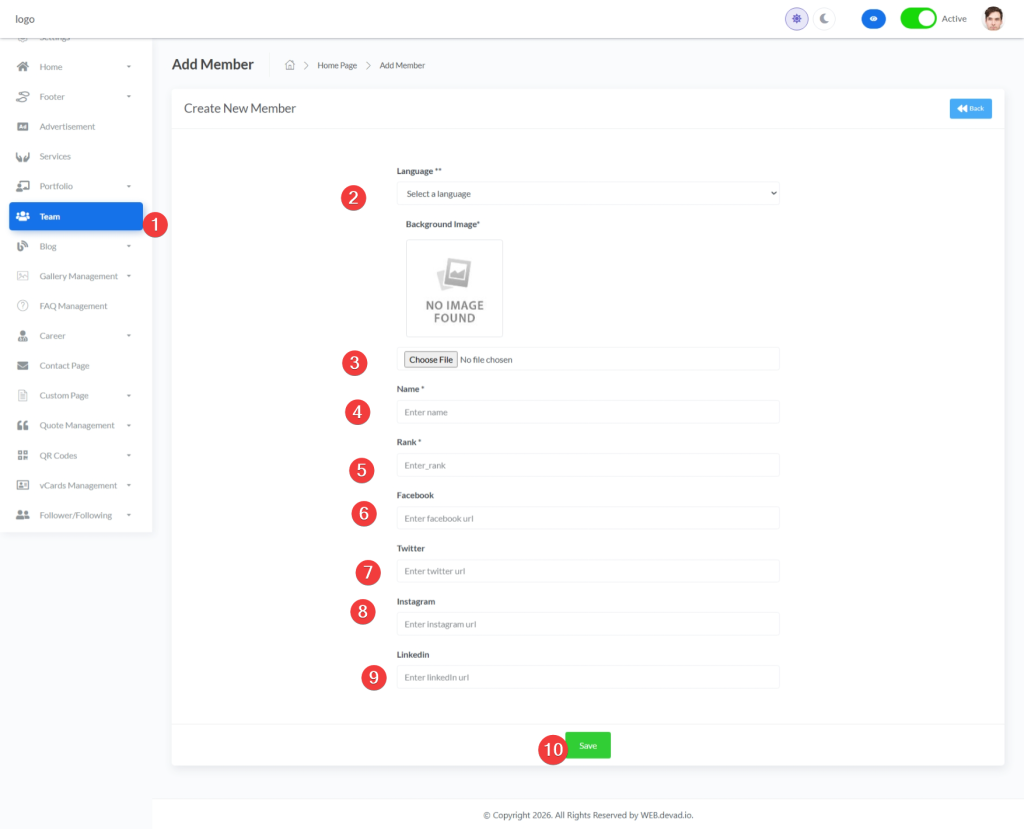The height and width of the screenshot is (829, 1024).
Task: Enable light mode sun toggle
Action: [797, 19]
